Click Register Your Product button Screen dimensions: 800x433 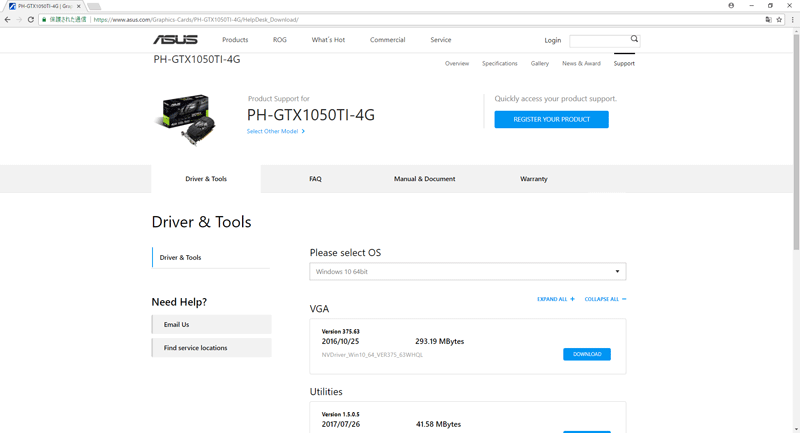coord(551,119)
